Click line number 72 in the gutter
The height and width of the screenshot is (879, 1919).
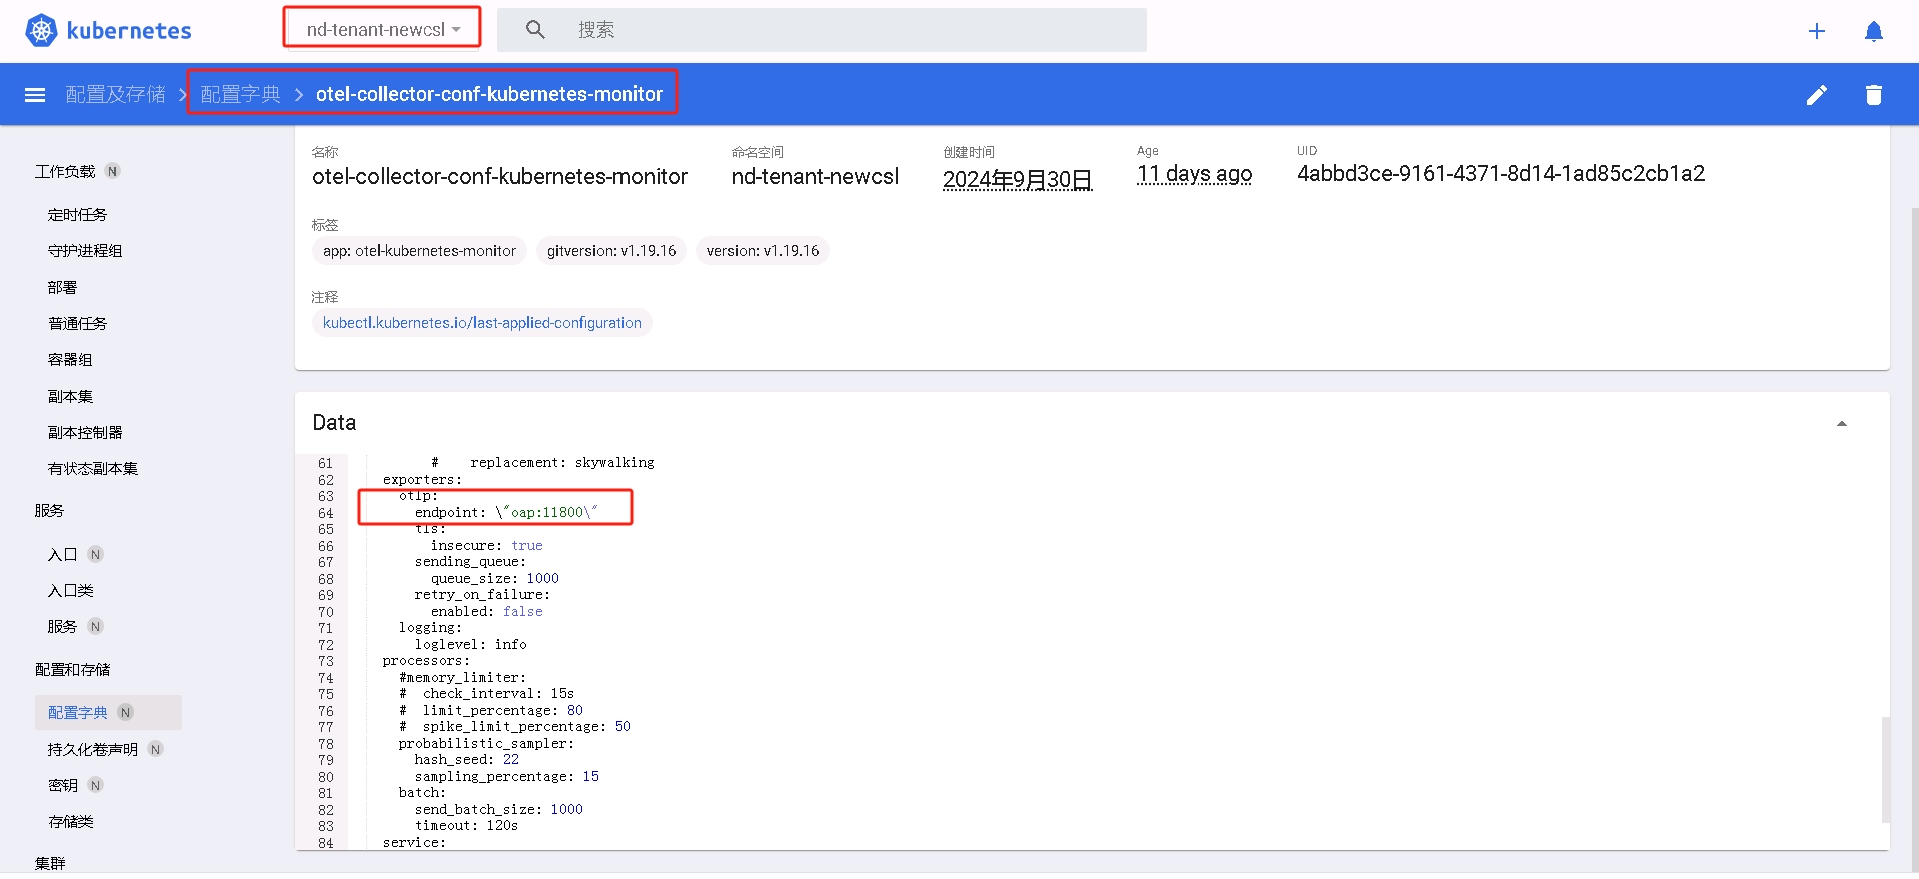[325, 645]
